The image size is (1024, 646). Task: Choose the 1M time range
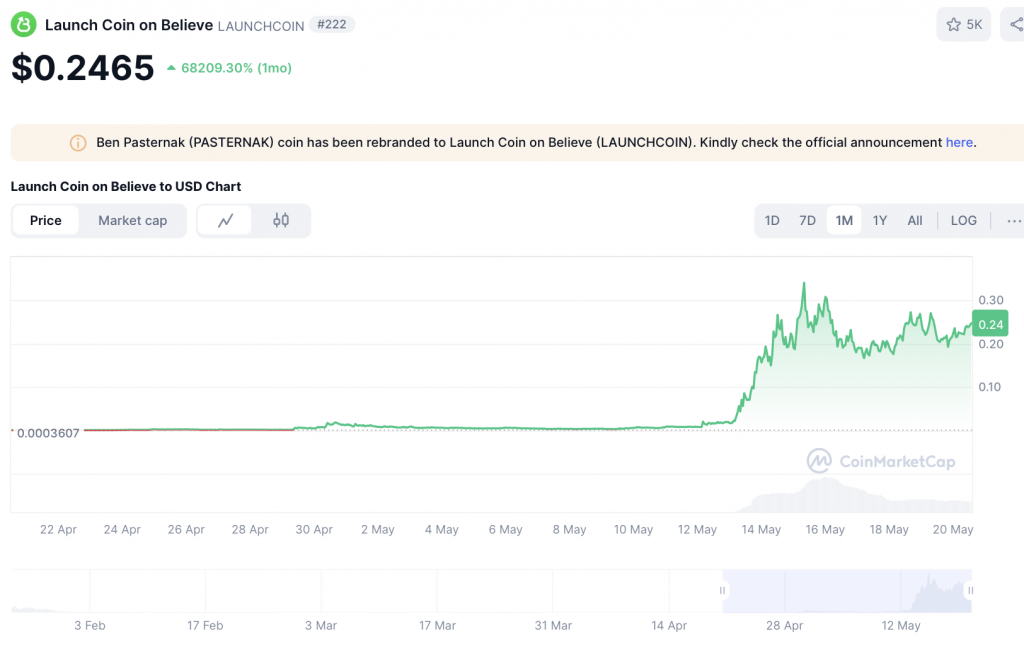click(x=844, y=221)
